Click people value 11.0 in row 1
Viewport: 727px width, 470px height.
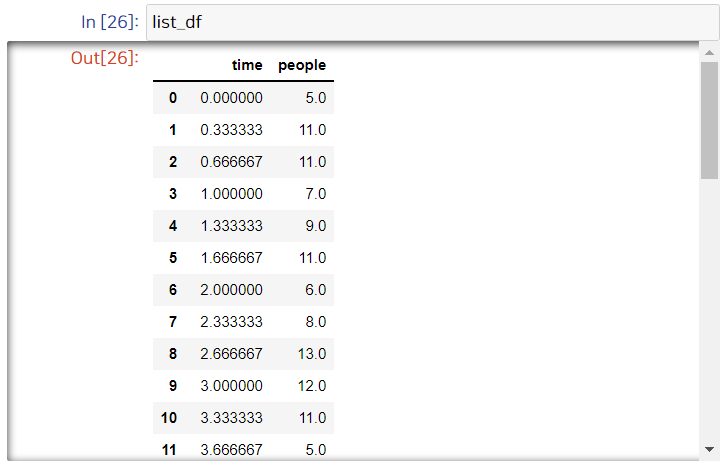[x=312, y=130]
